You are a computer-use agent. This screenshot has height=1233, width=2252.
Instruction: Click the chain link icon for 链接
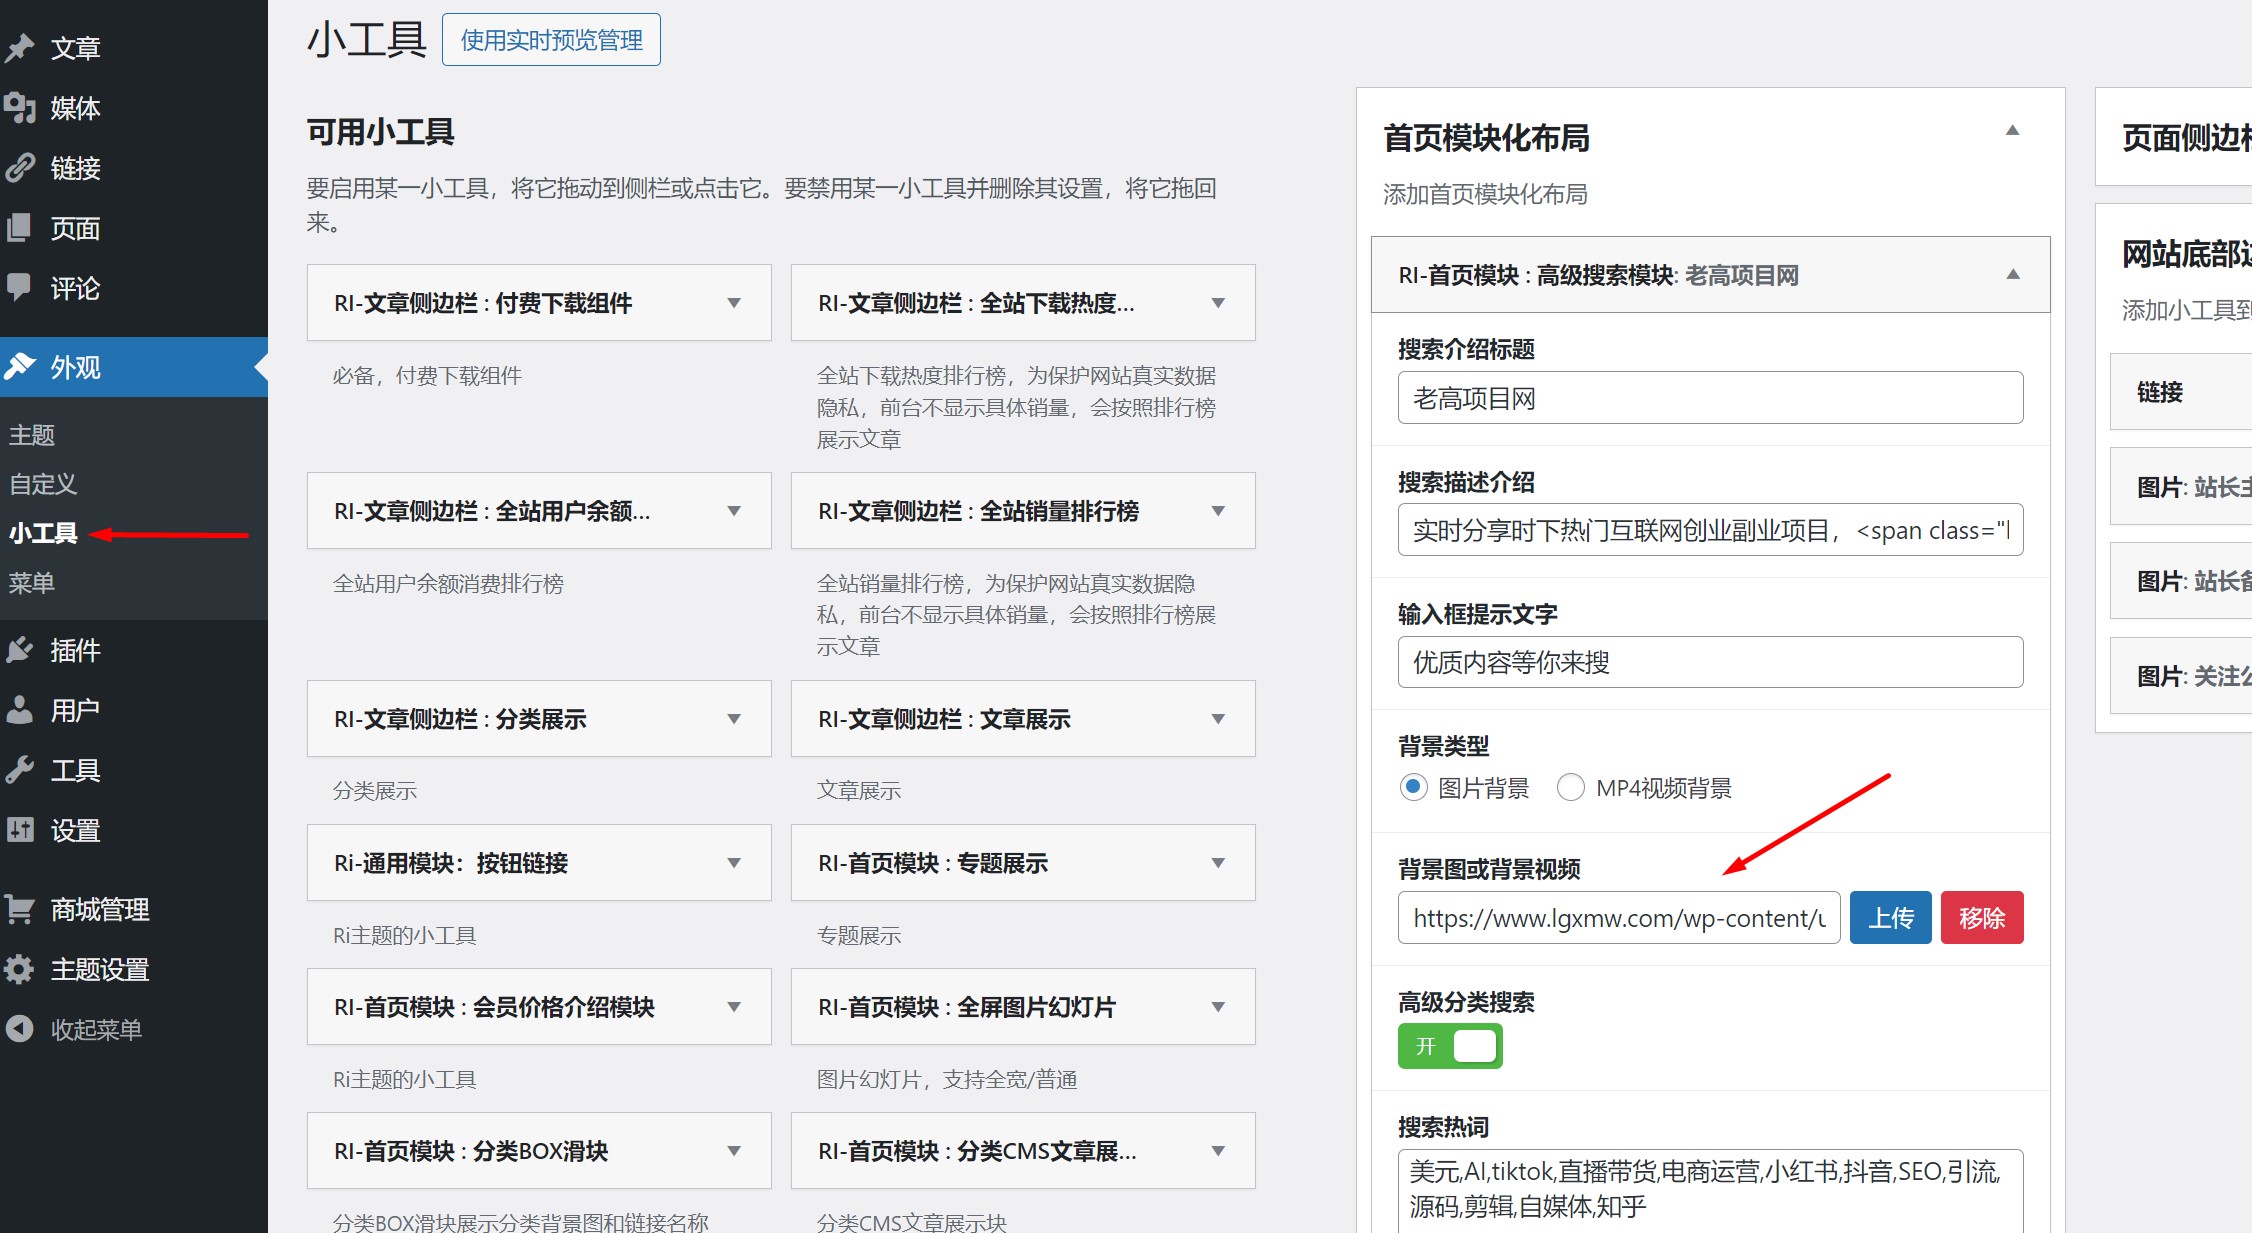(20, 167)
